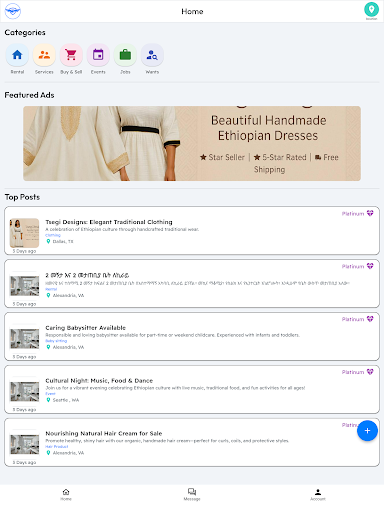Click the Hair Product category tag
This screenshot has height=512, width=384.
pos(57,447)
